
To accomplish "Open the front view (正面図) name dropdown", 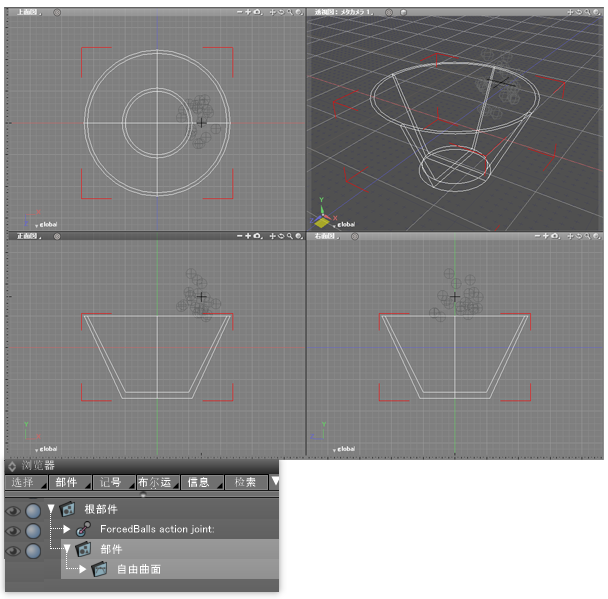I will (29, 236).
